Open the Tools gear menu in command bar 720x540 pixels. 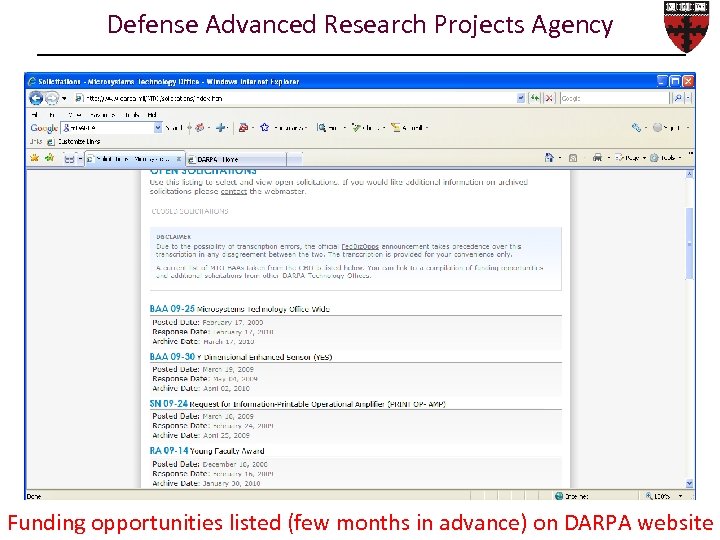[665, 158]
